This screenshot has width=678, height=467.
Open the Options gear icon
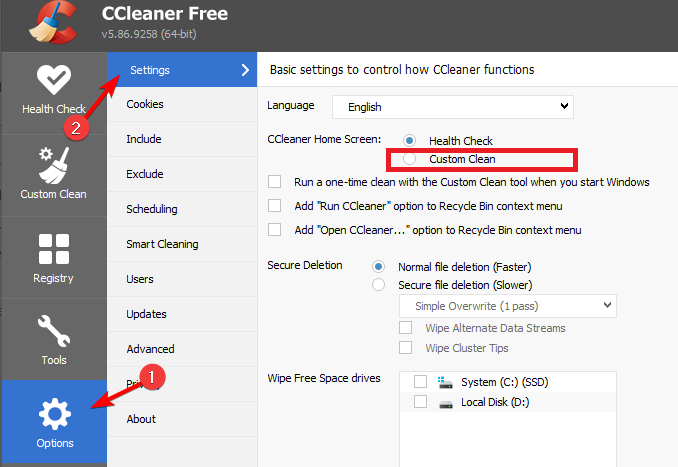(54, 414)
